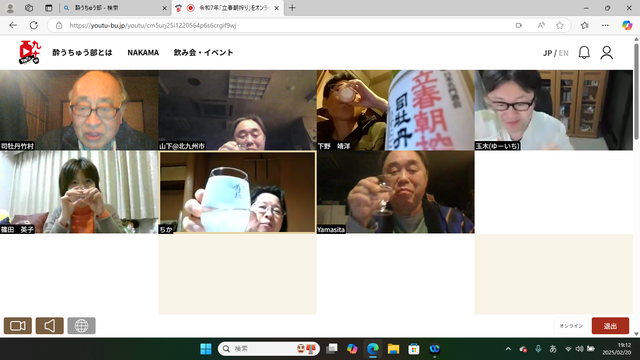Click the read aloud icon

[x=541, y=25]
